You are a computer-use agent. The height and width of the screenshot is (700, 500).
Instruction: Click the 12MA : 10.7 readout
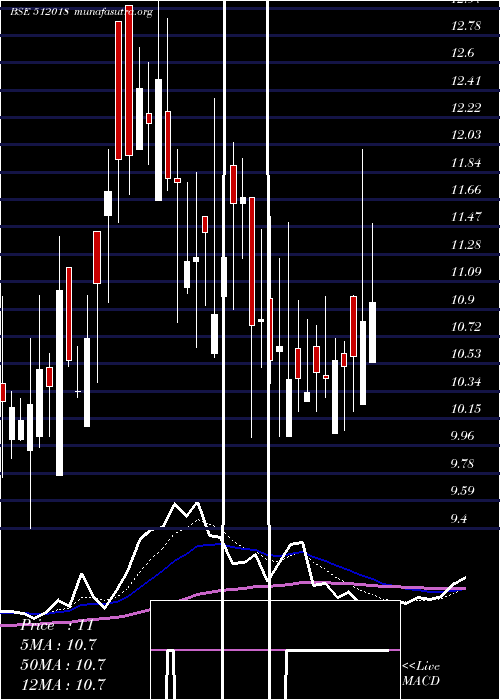click(63, 684)
